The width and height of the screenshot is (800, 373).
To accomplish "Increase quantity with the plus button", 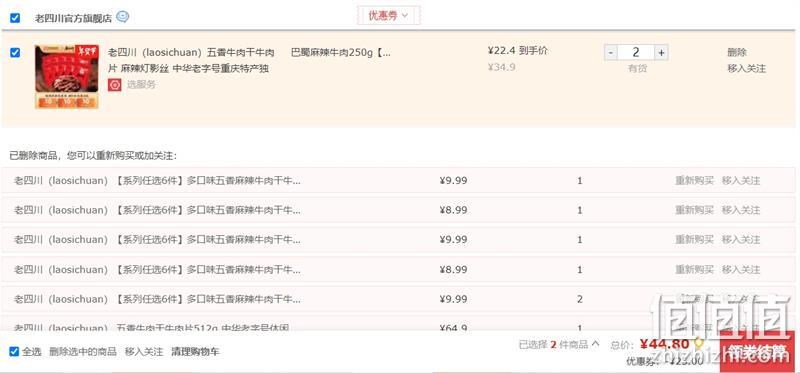I will (661, 53).
